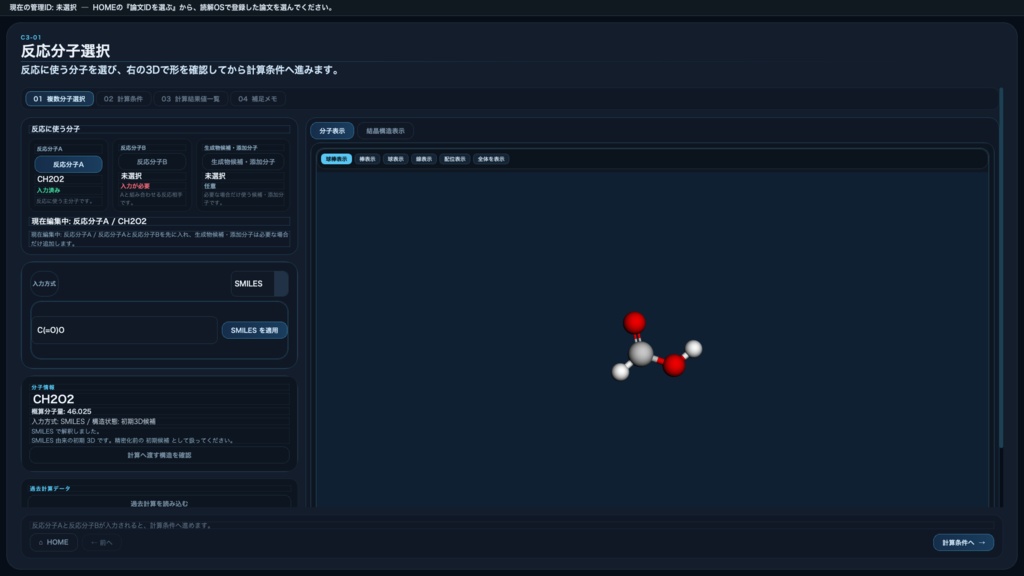Click the hydroxyl red oxygen atom
Screen dimensions: 1024x576
674,365
